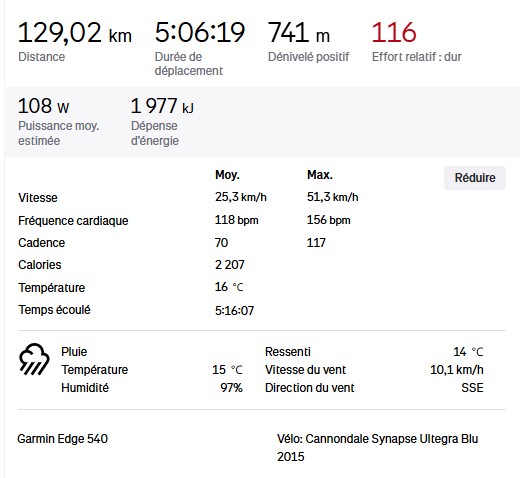Click the Moy. column header

[227, 175]
